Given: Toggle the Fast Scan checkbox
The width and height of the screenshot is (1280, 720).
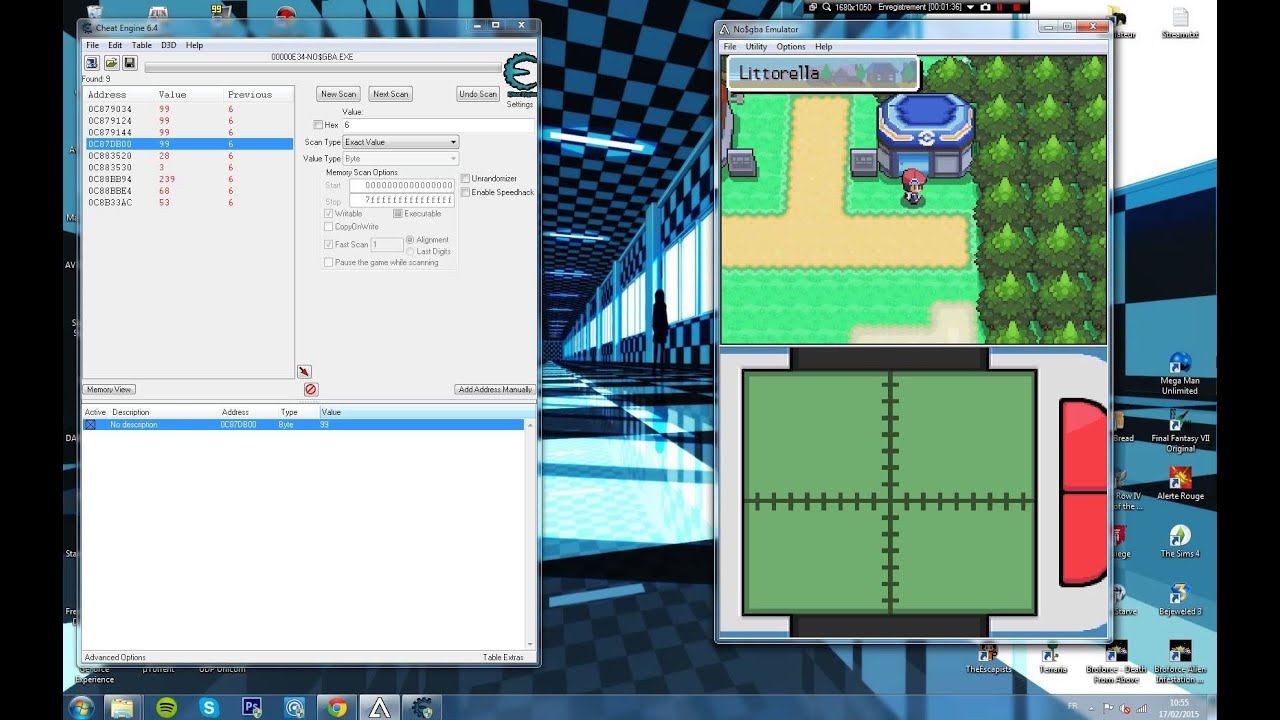Looking at the screenshot, I should click(329, 245).
